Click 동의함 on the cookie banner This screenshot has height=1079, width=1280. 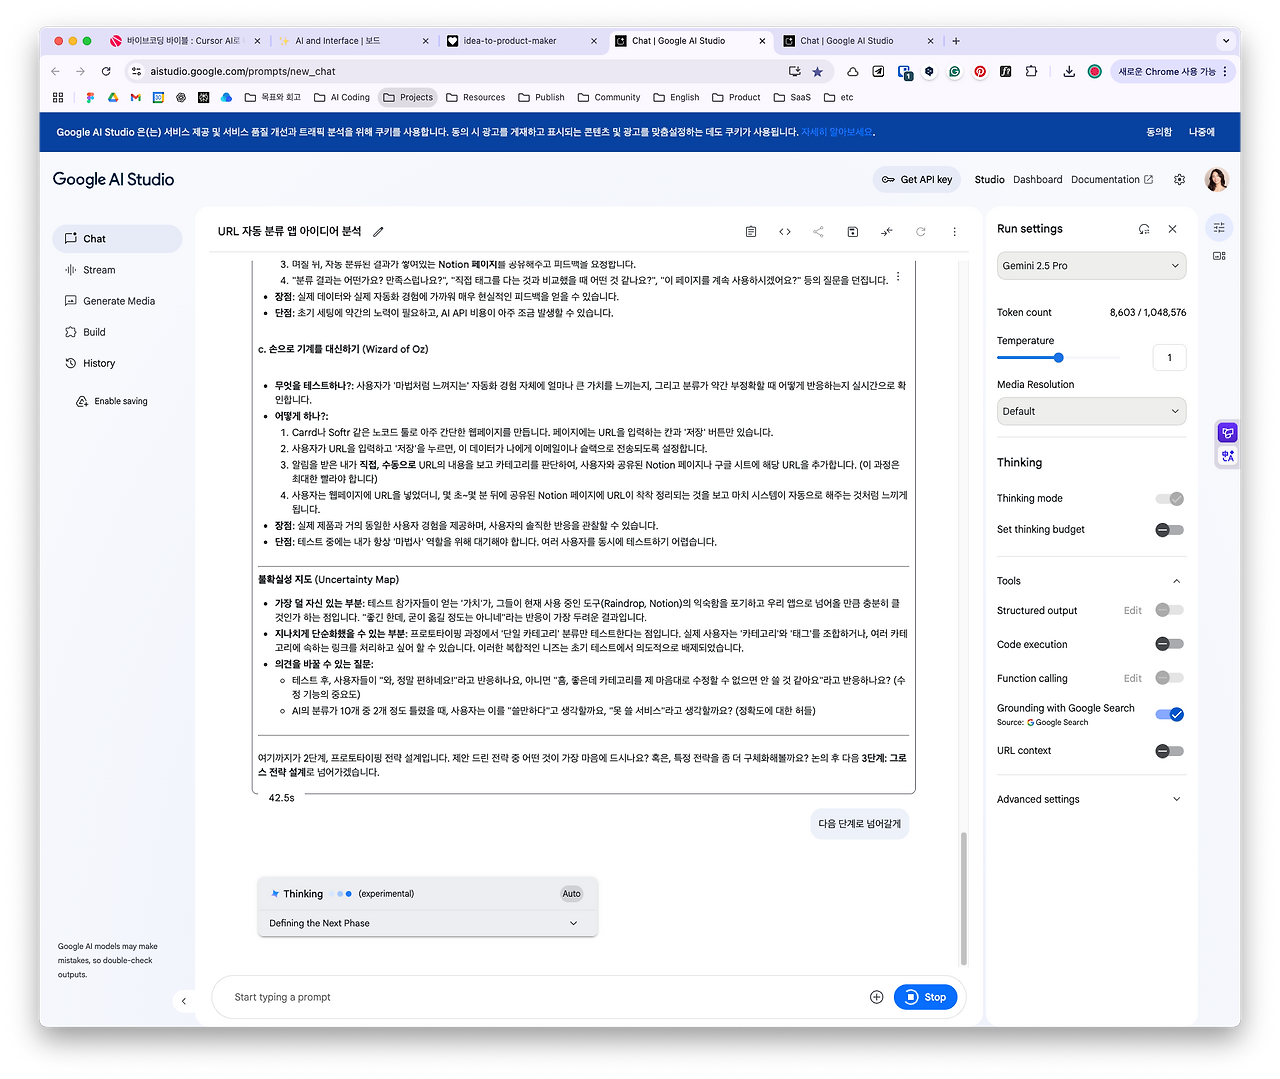click(1159, 132)
